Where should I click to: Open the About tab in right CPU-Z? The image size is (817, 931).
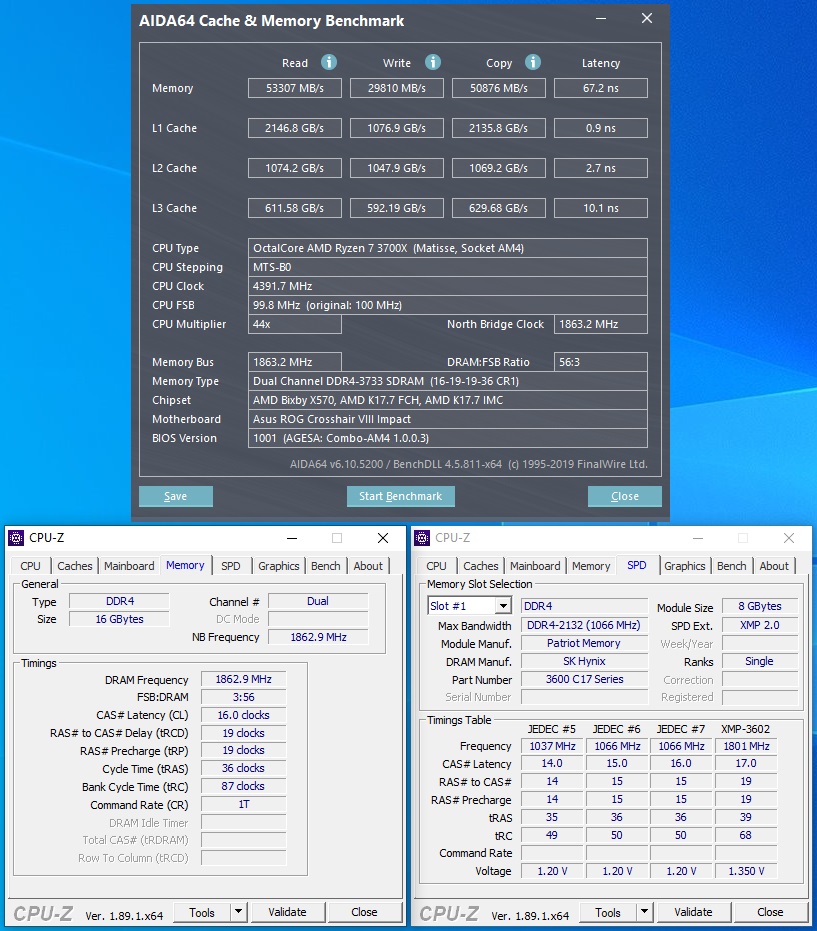pyautogui.click(x=774, y=566)
